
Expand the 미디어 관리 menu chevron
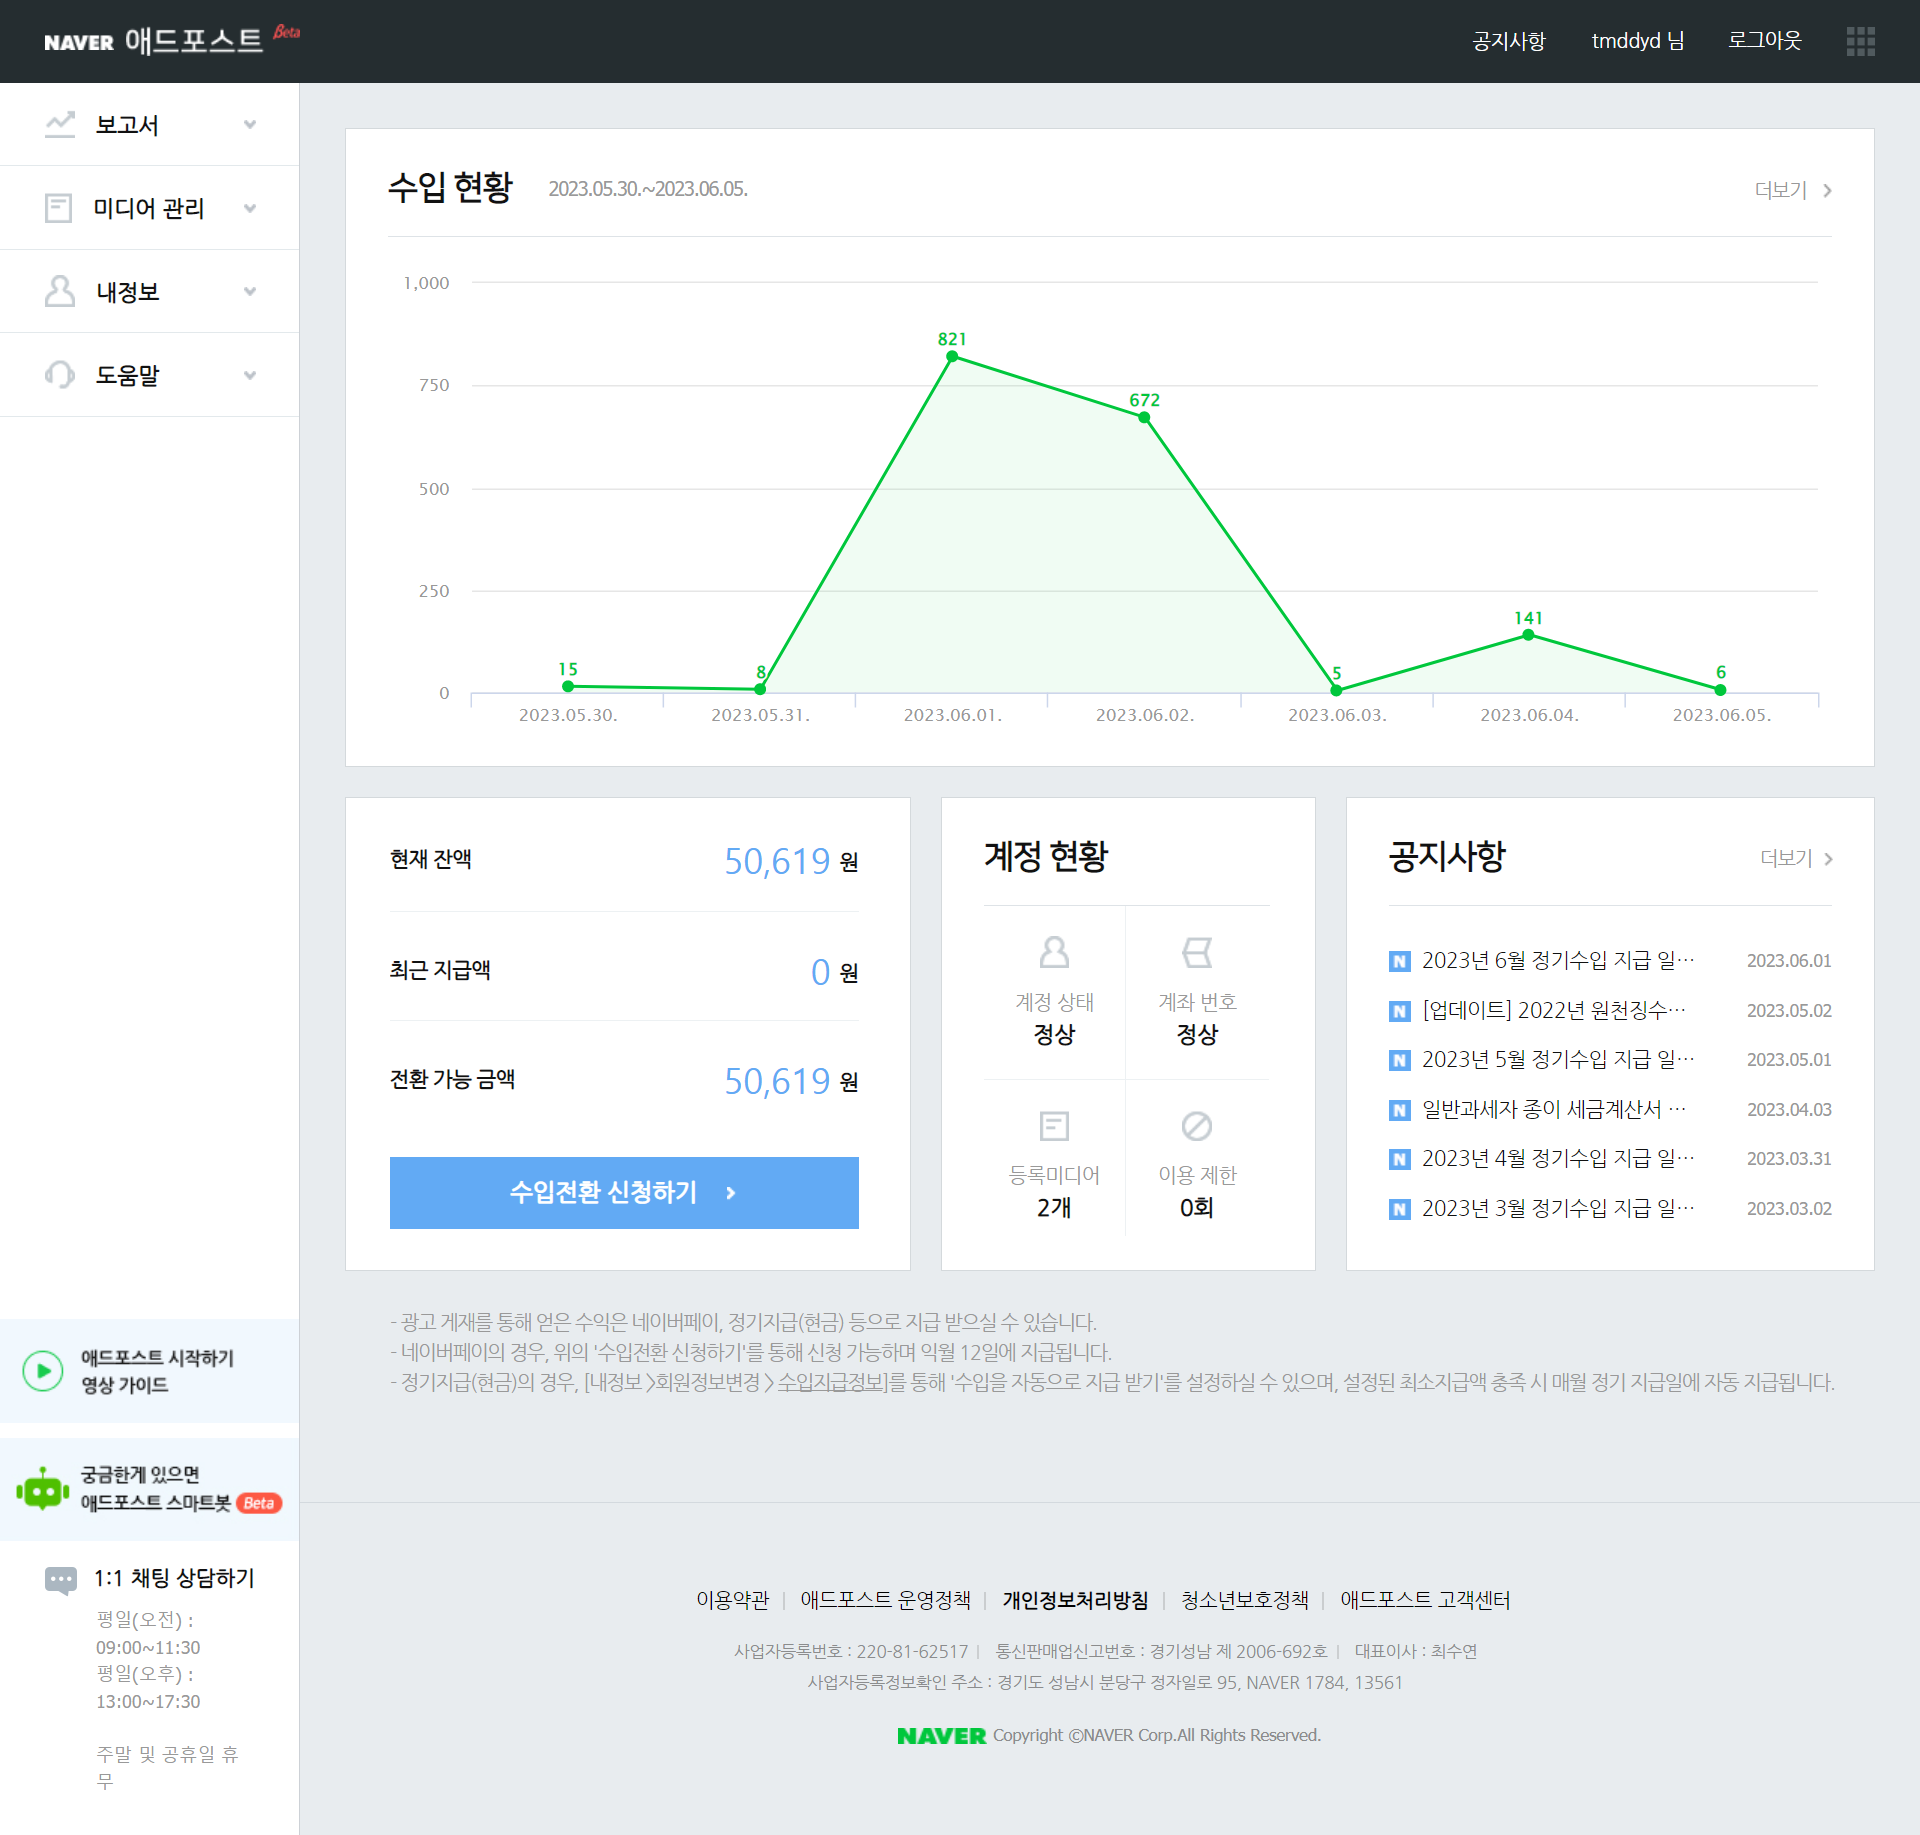click(250, 208)
